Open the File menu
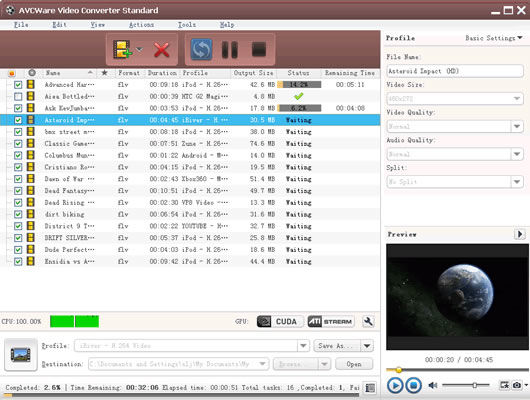Image resolution: width=530 pixels, height=400 pixels. [x=21, y=25]
